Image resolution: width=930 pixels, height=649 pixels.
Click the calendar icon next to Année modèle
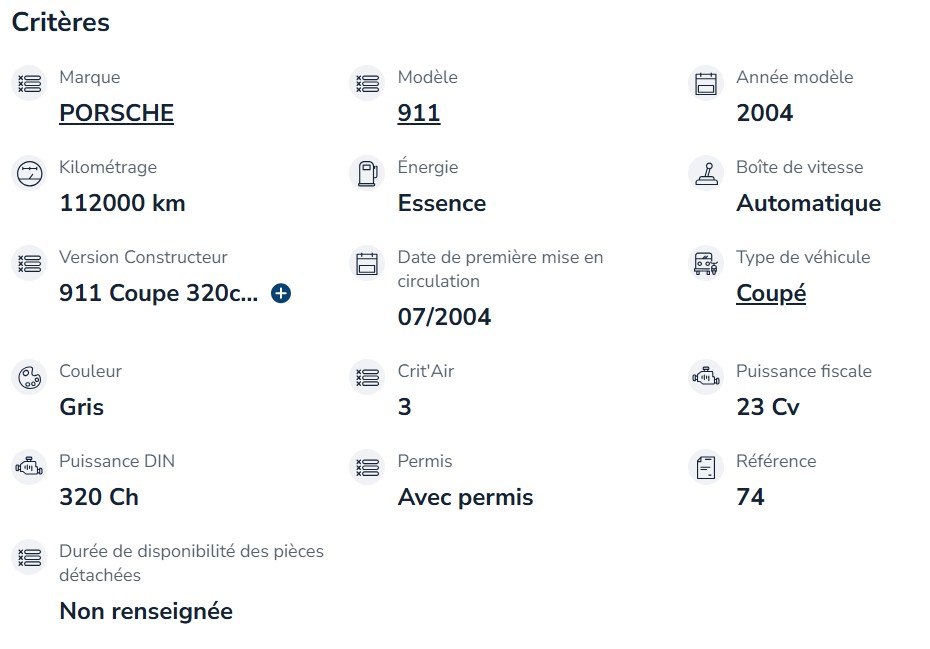pos(706,83)
